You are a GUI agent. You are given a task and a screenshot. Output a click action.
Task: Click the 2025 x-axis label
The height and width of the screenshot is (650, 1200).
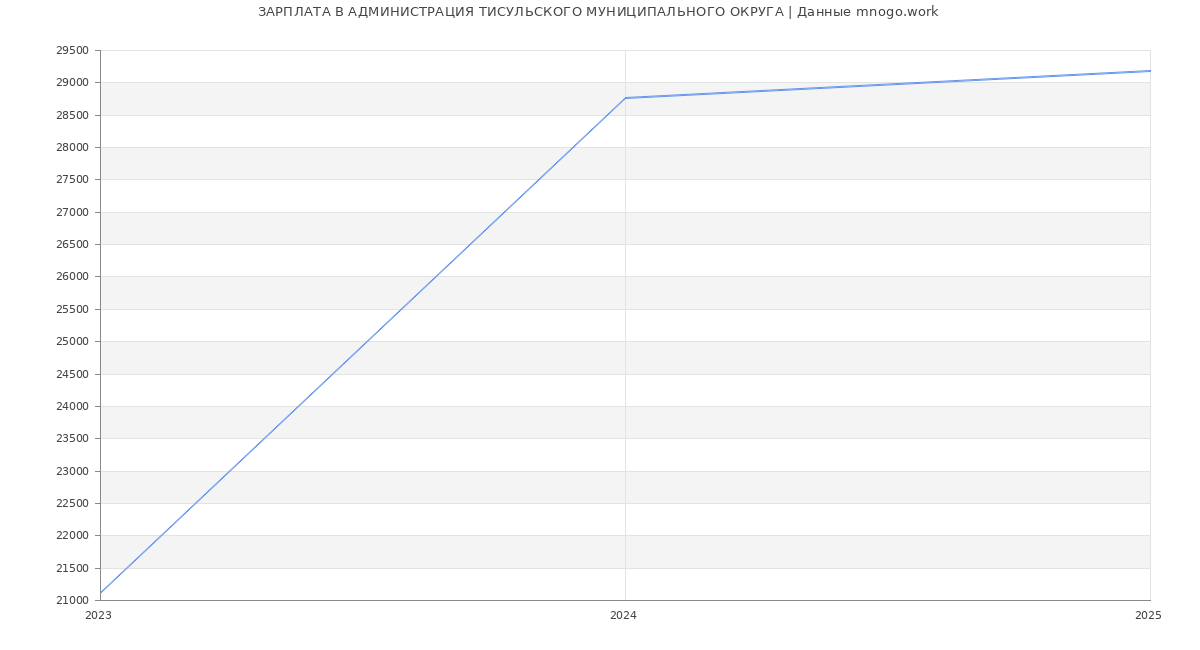(x=1148, y=616)
